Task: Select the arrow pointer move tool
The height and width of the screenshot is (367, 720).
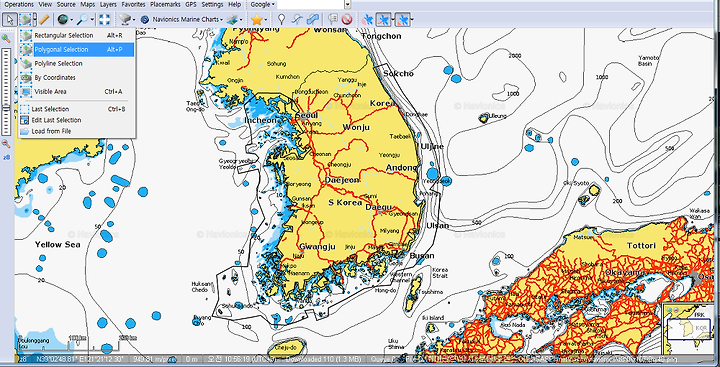Action: point(10,19)
